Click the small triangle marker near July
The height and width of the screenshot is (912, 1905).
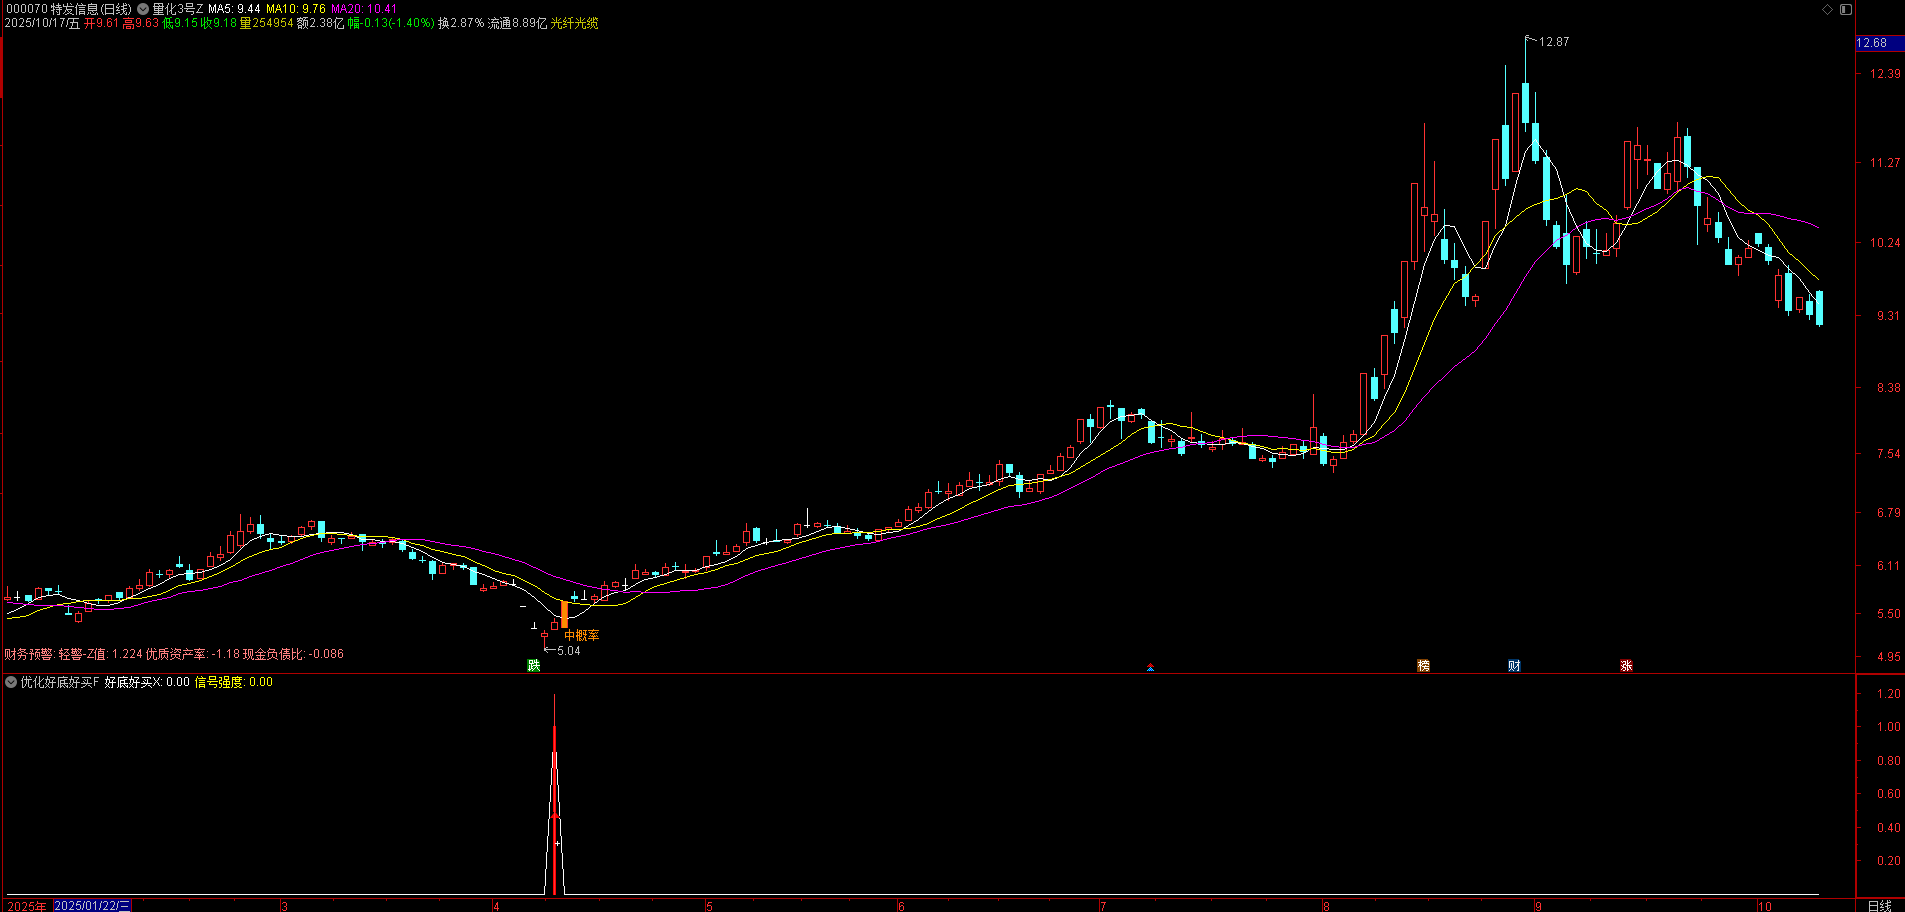coord(1150,667)
